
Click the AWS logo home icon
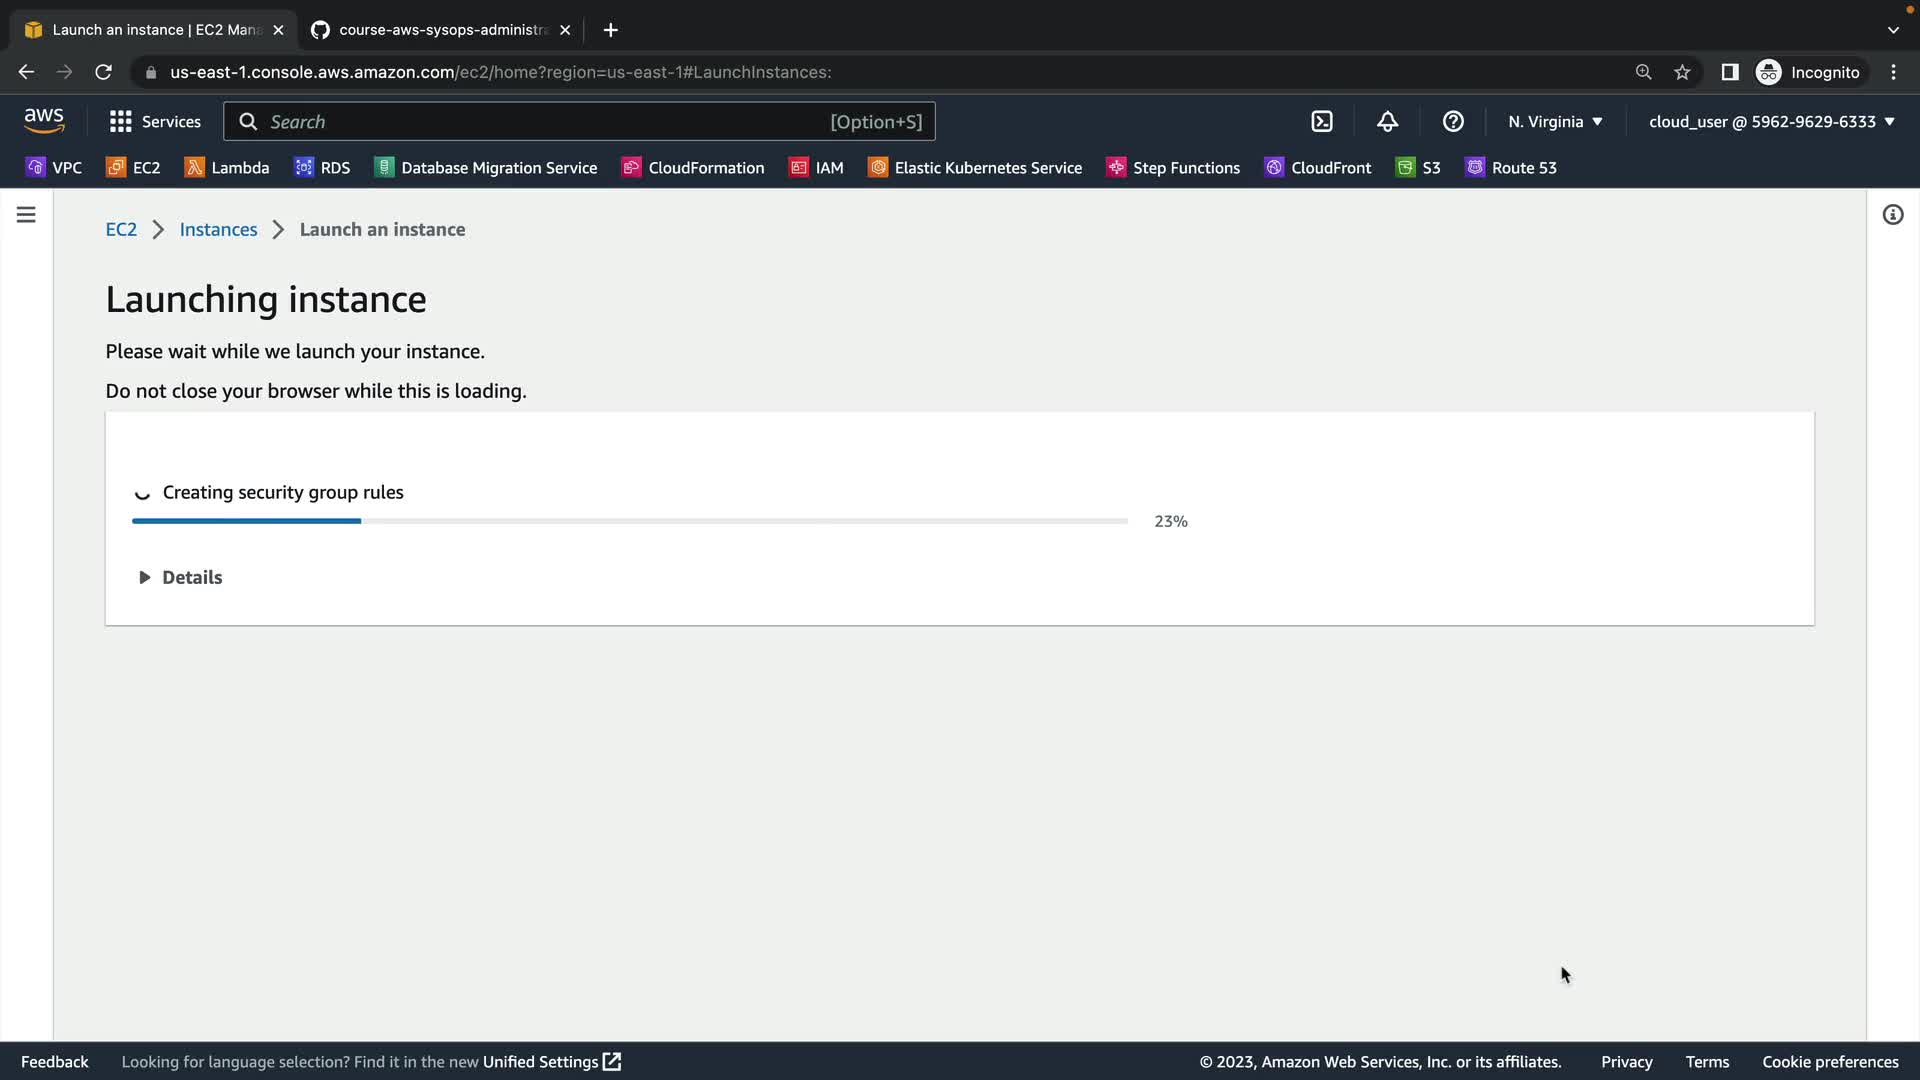coord(44,121)
